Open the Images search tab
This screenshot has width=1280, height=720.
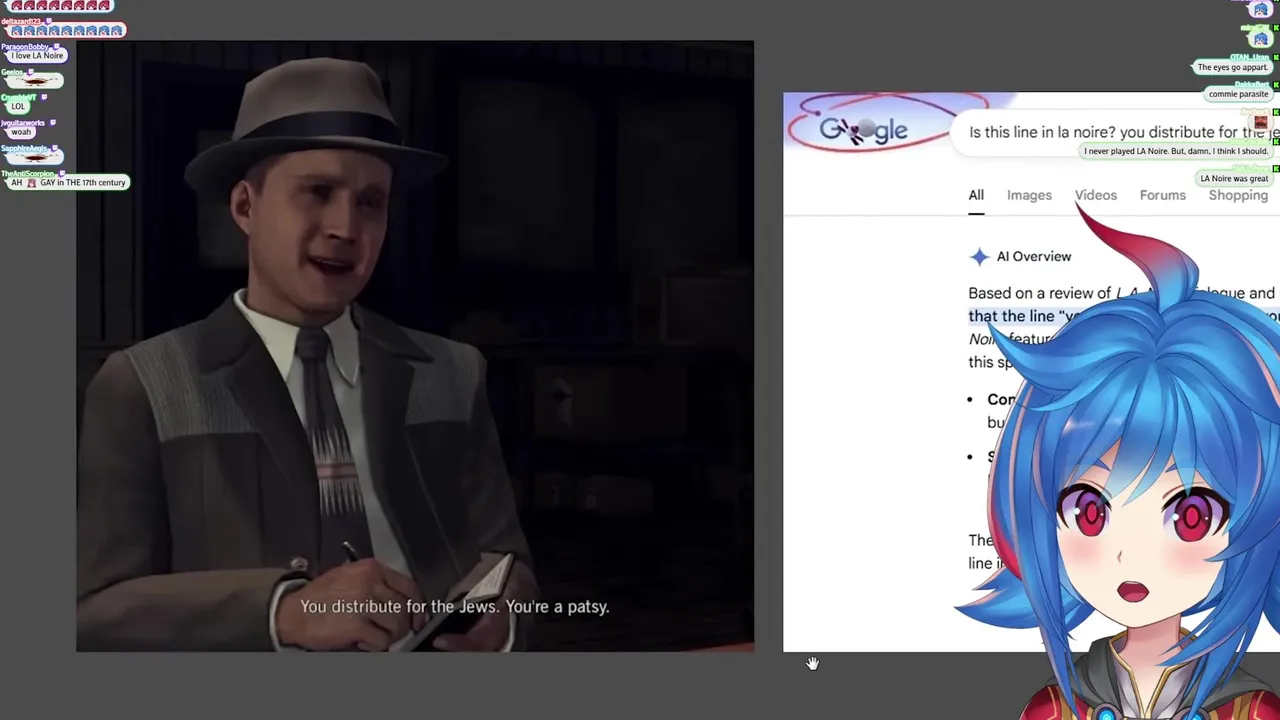coord(1029,195)
